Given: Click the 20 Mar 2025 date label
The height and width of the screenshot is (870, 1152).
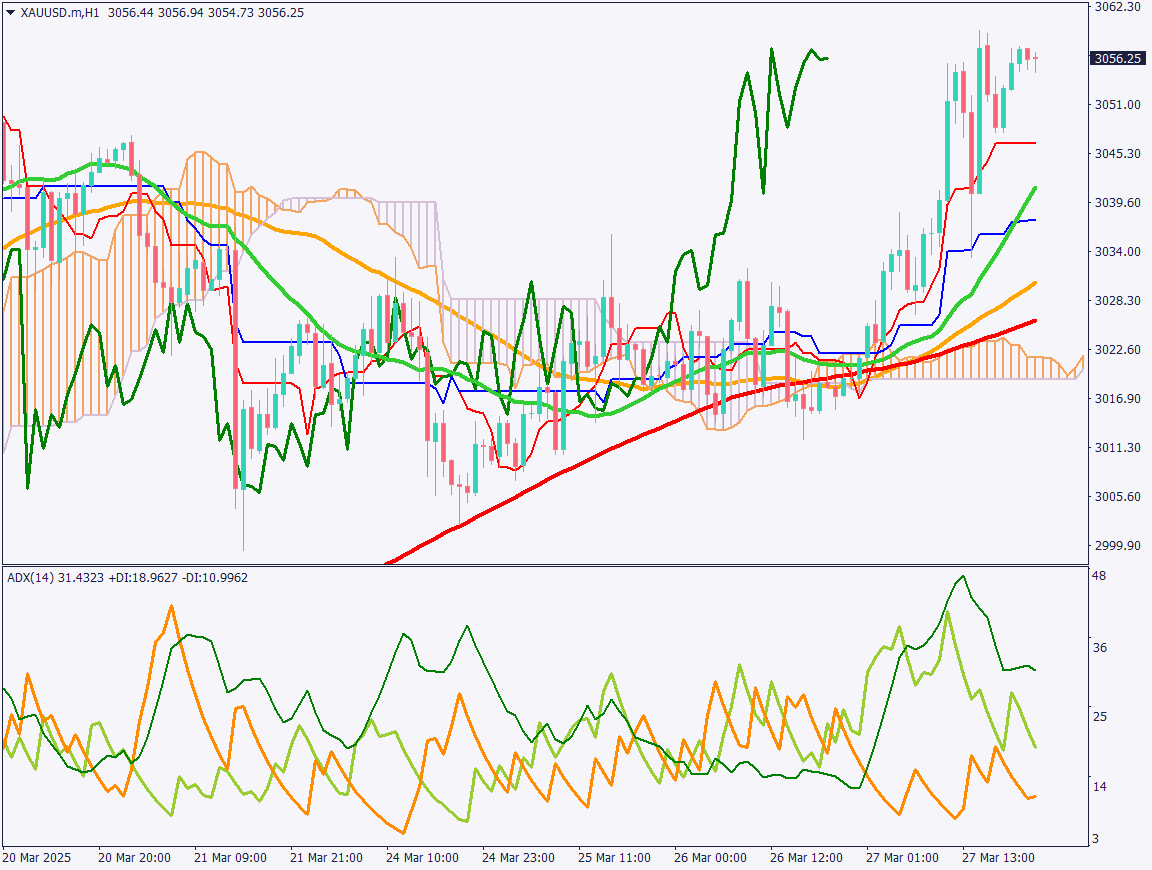Looking at the screenshot, I should click(38, 858).
